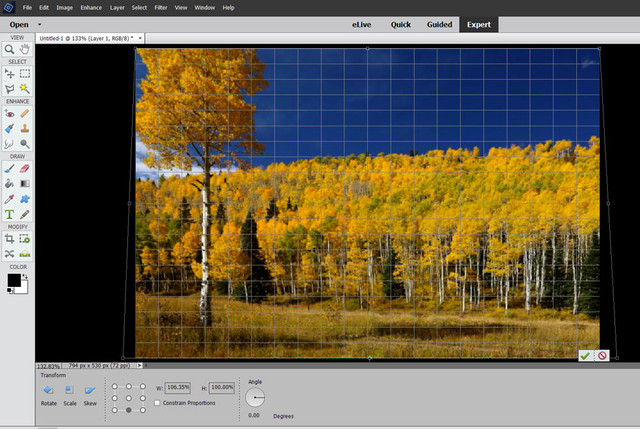Switch to the eLive tab
Screen dimensions: 640x429
pos(362,24)
